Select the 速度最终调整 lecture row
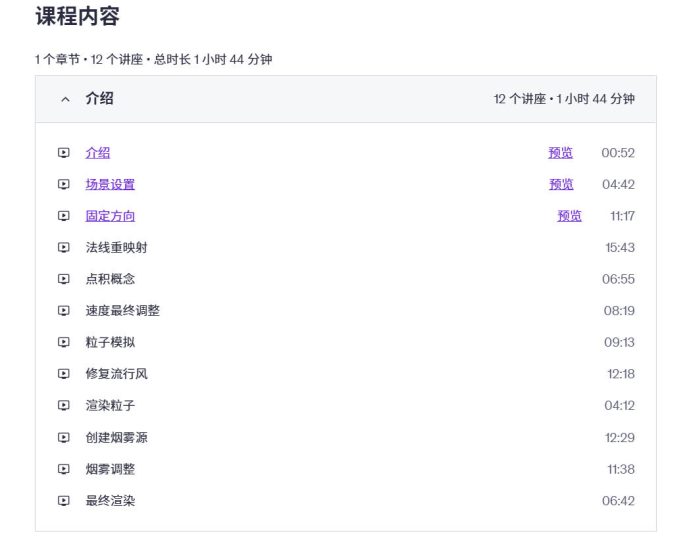Viewport: 689px width, 550px height. click(346, 311)
